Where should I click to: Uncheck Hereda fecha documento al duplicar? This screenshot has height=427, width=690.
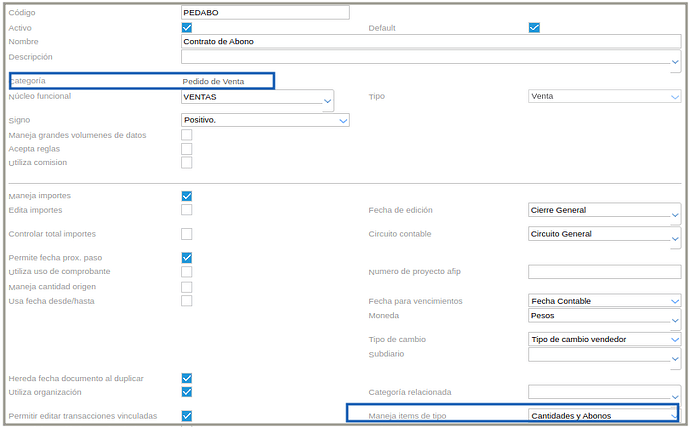(187, 378)
